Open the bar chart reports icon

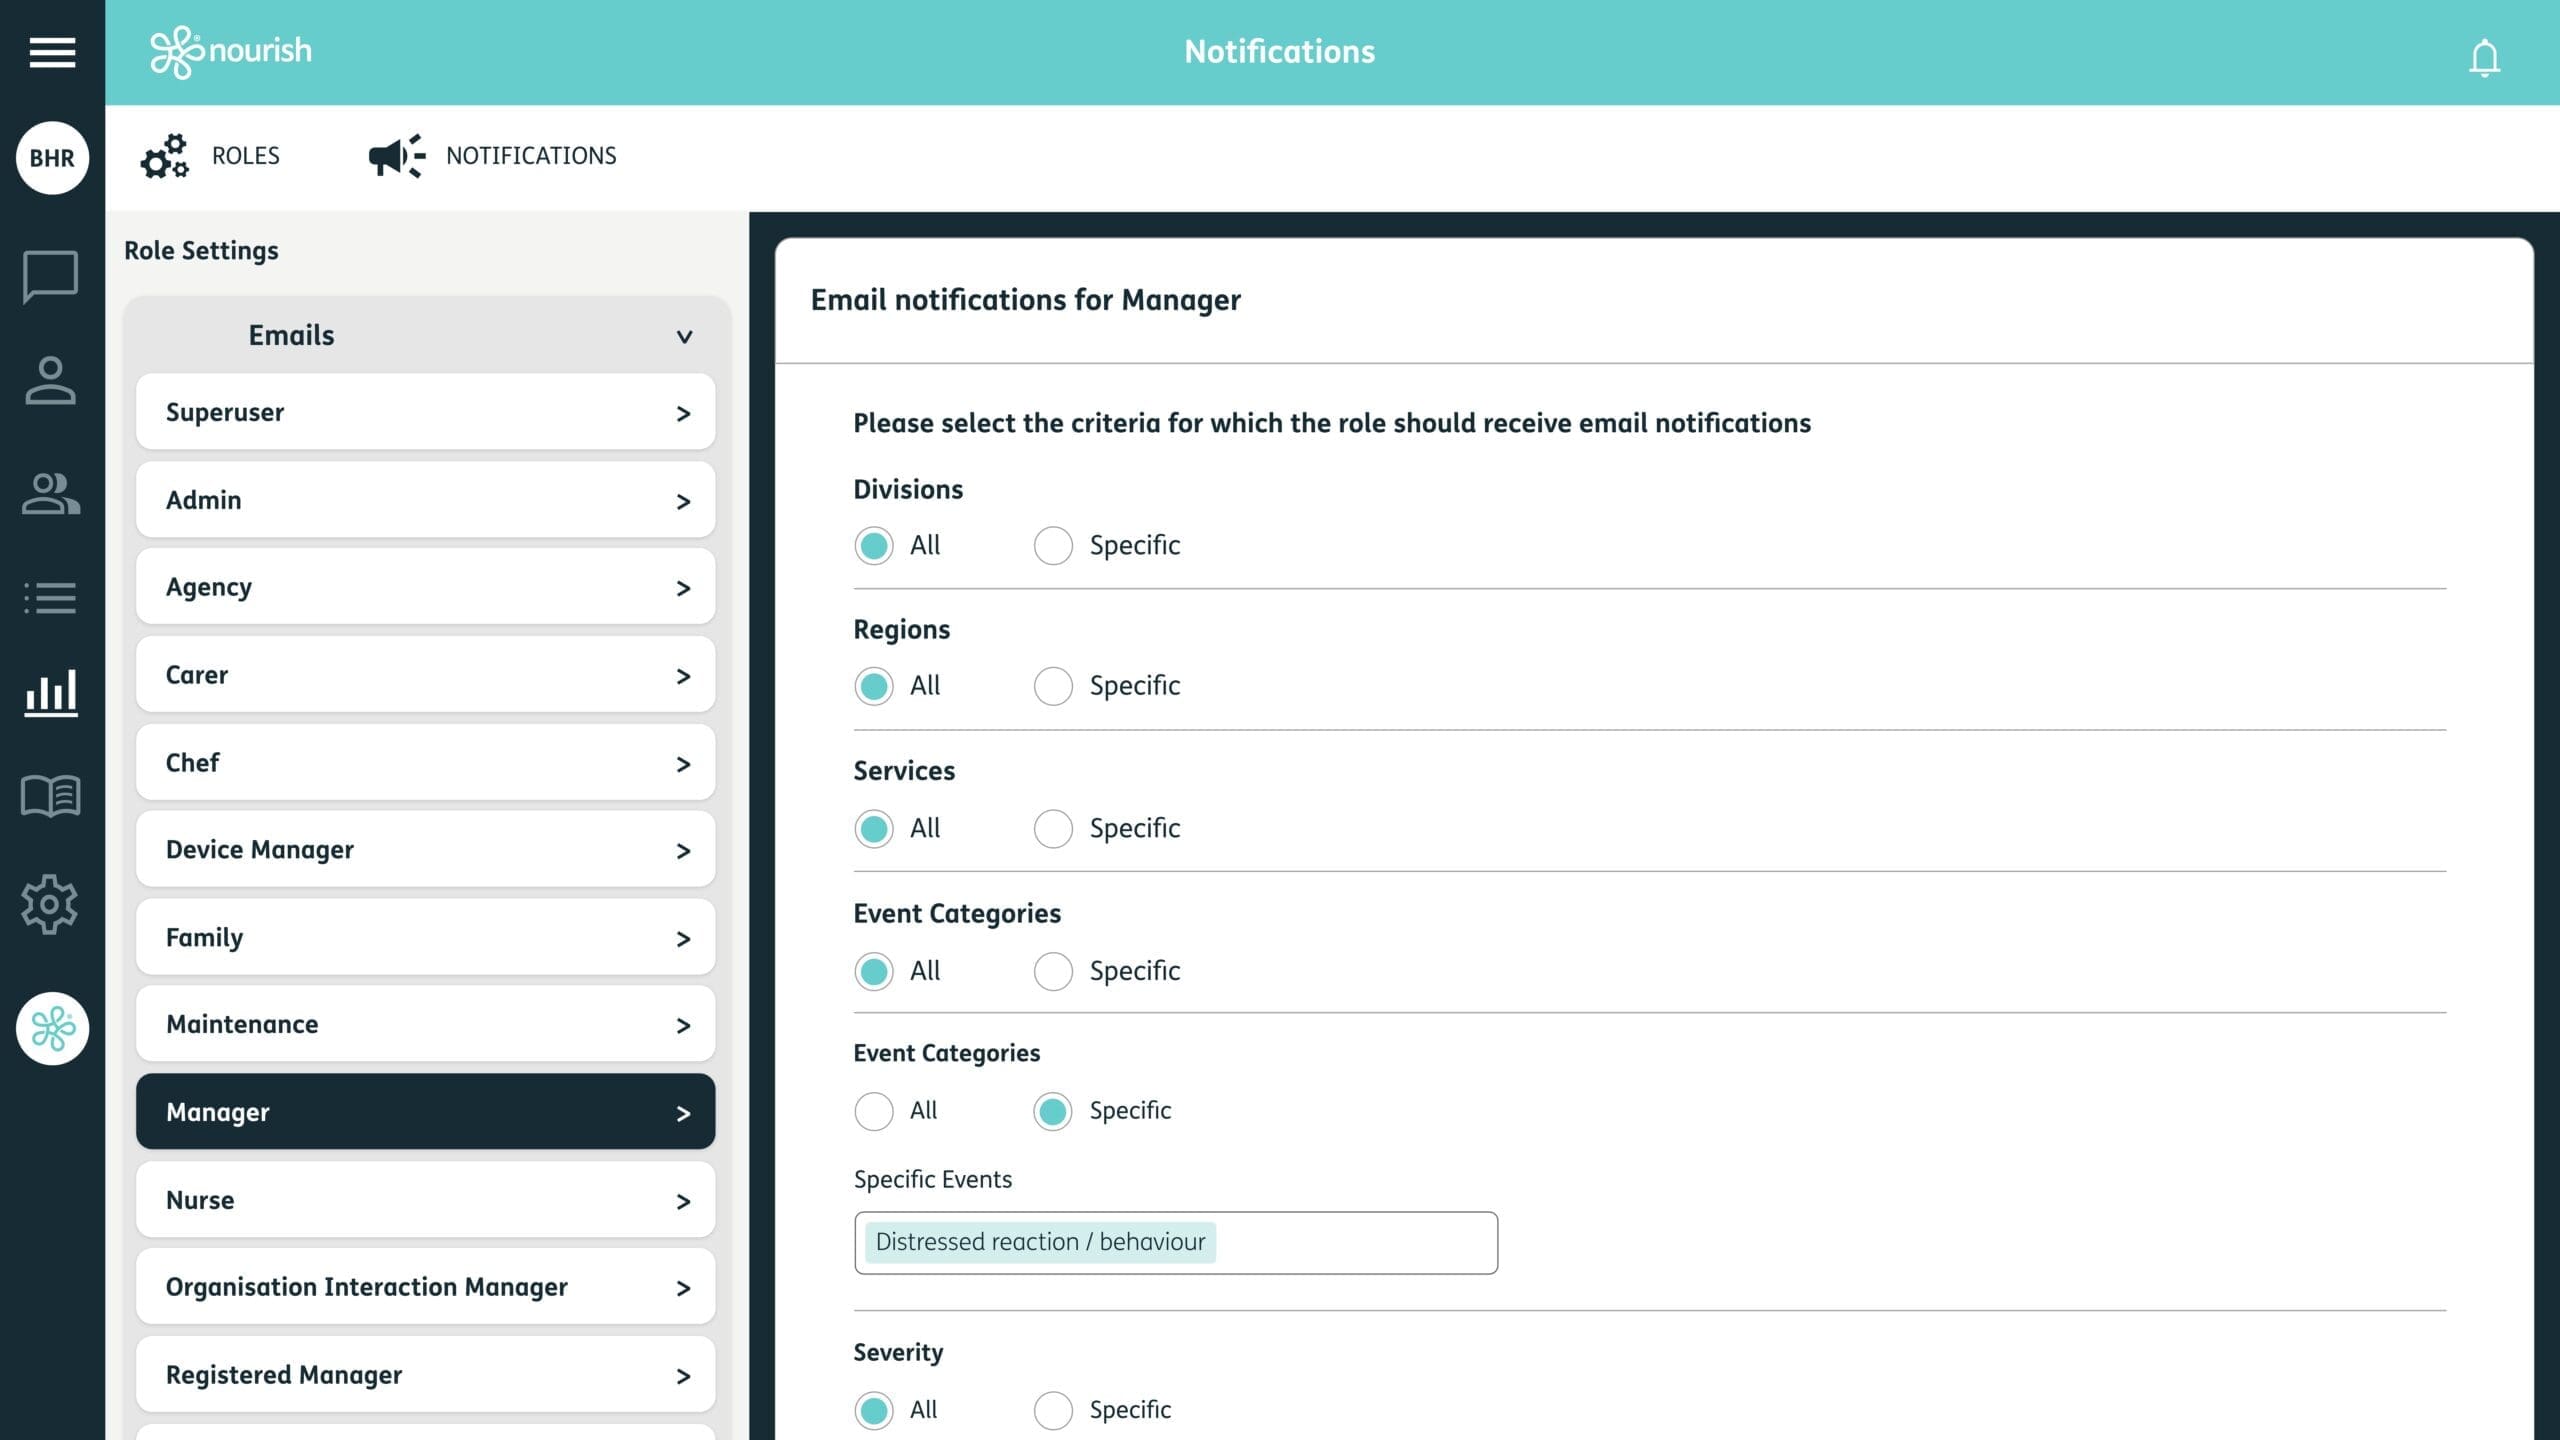coord(51,693)
